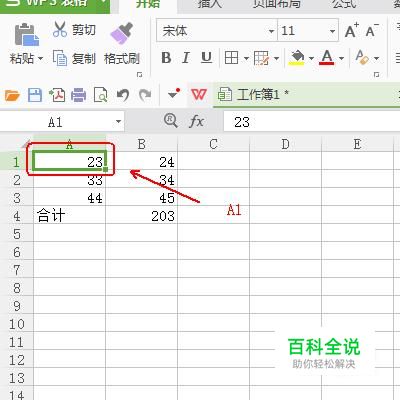Expand the borders dropdown arrow
Screen dimensions: 400x400
coord(246,58)
